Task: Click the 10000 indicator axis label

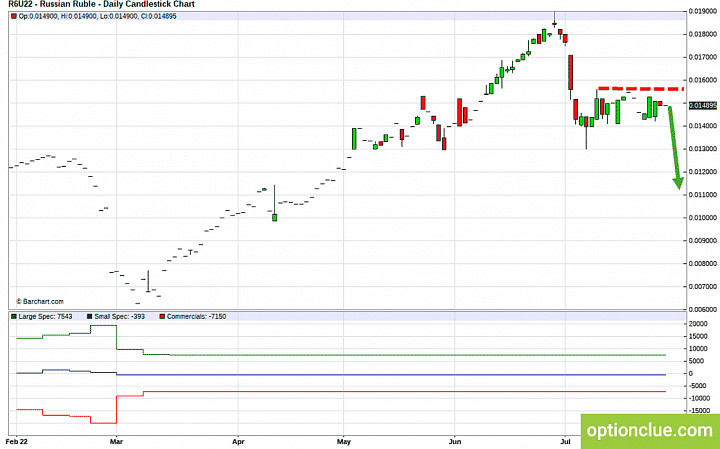Action: click(x=698, y=348)
